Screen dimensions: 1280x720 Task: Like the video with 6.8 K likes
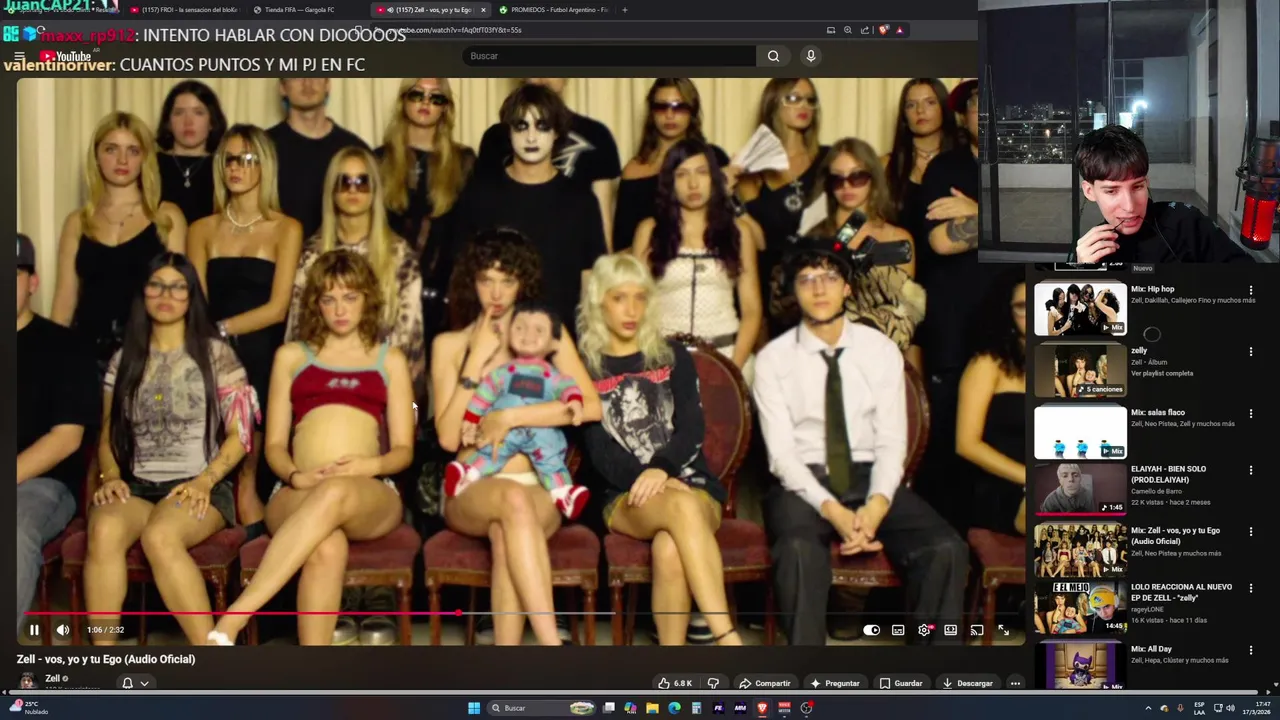point(675,683)
